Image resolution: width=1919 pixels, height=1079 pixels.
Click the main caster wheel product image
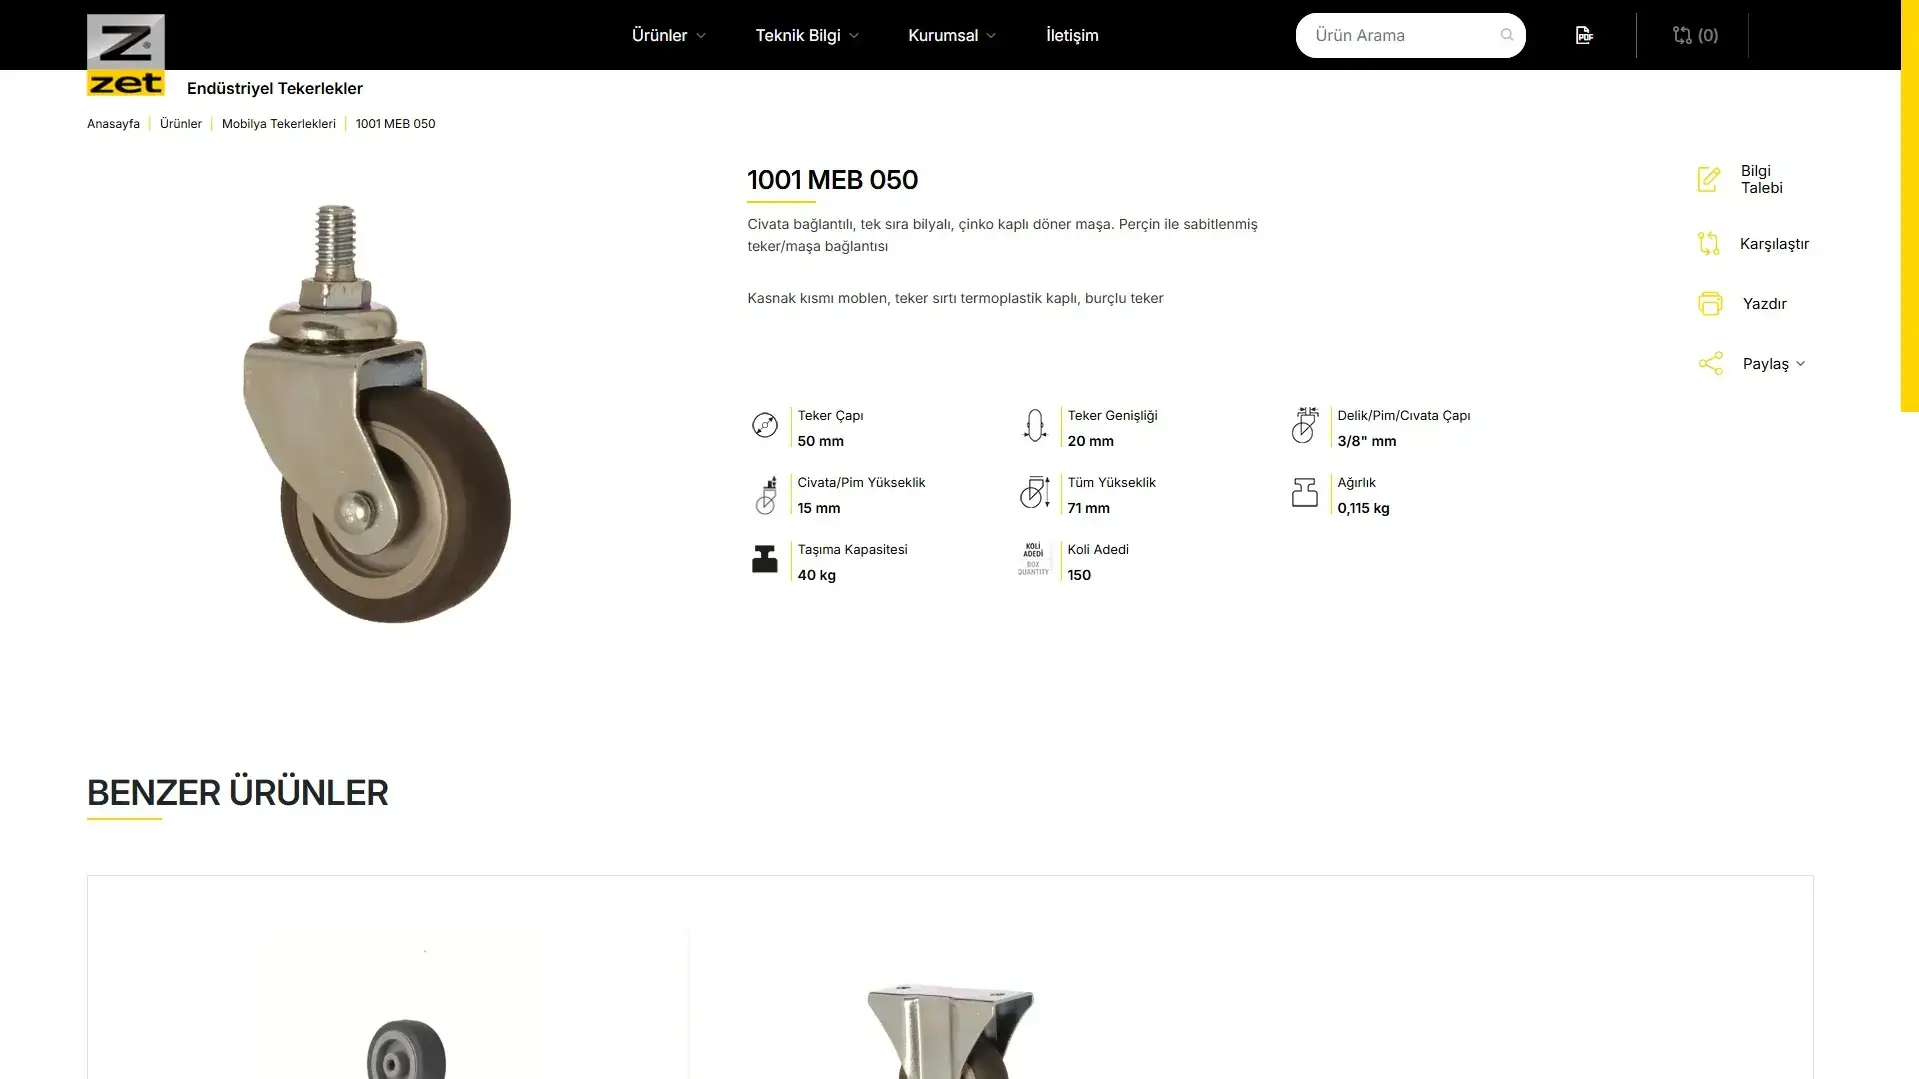coord(378,413)
